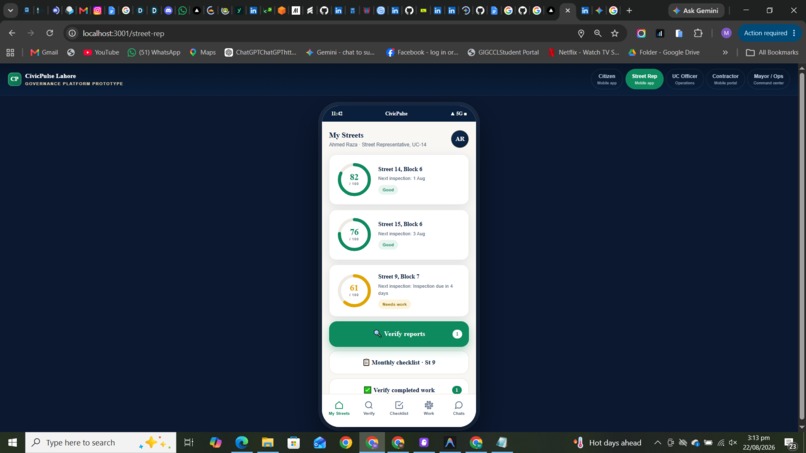The width and height of the screenshot is (806, 453).
Task: Open the WhatsApp bookmark
Action: [x=154, y=52]
